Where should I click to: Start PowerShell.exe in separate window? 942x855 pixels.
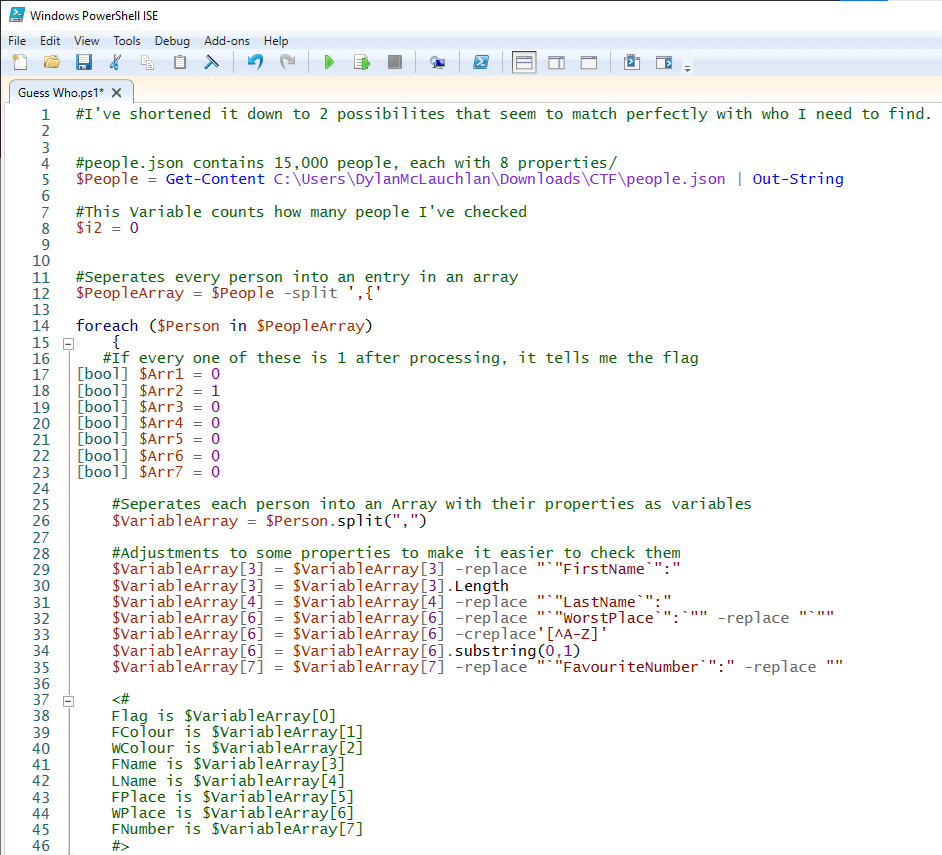point(481,62)
